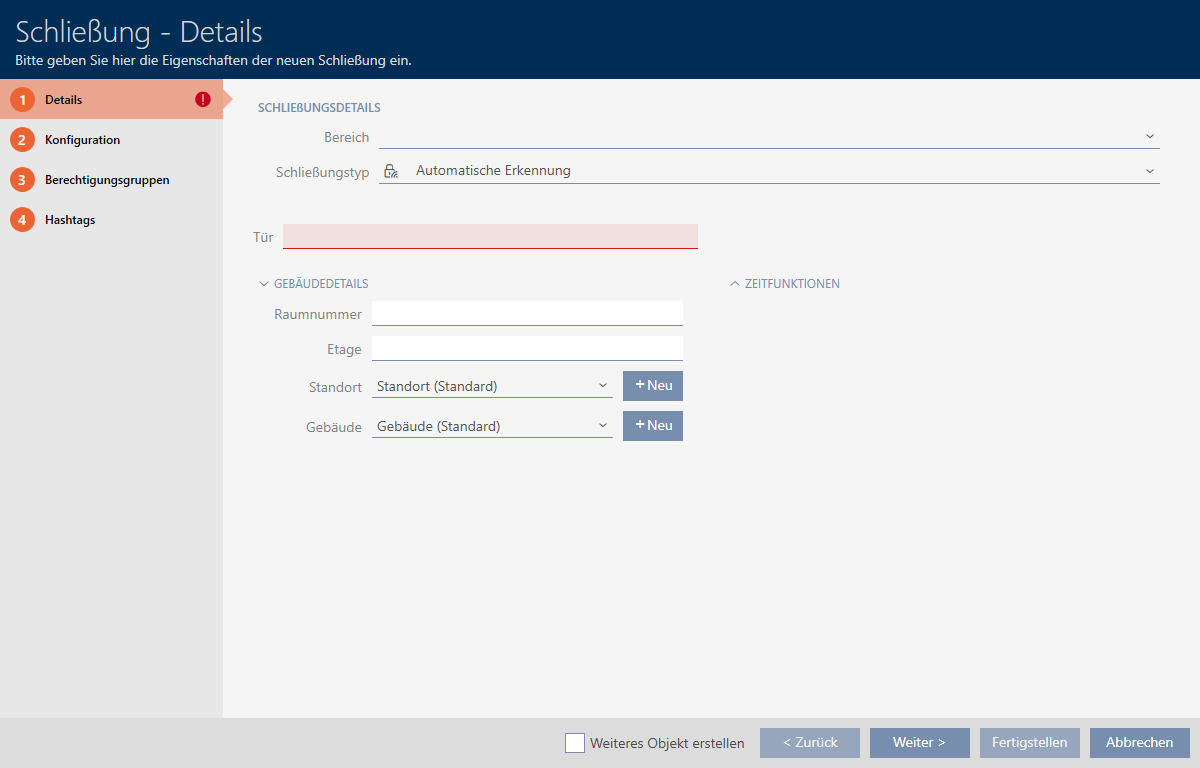Image resolution: width=1200 pixels, height=768 pixels.
Task: Click the red error icon beside Details
Action: coord(203,100)
